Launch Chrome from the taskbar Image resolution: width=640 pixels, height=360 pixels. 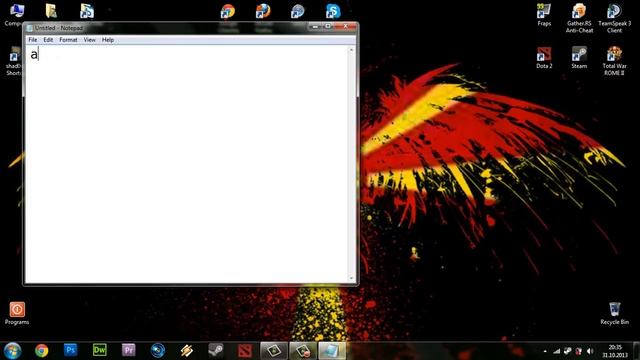tap(41, 351)
